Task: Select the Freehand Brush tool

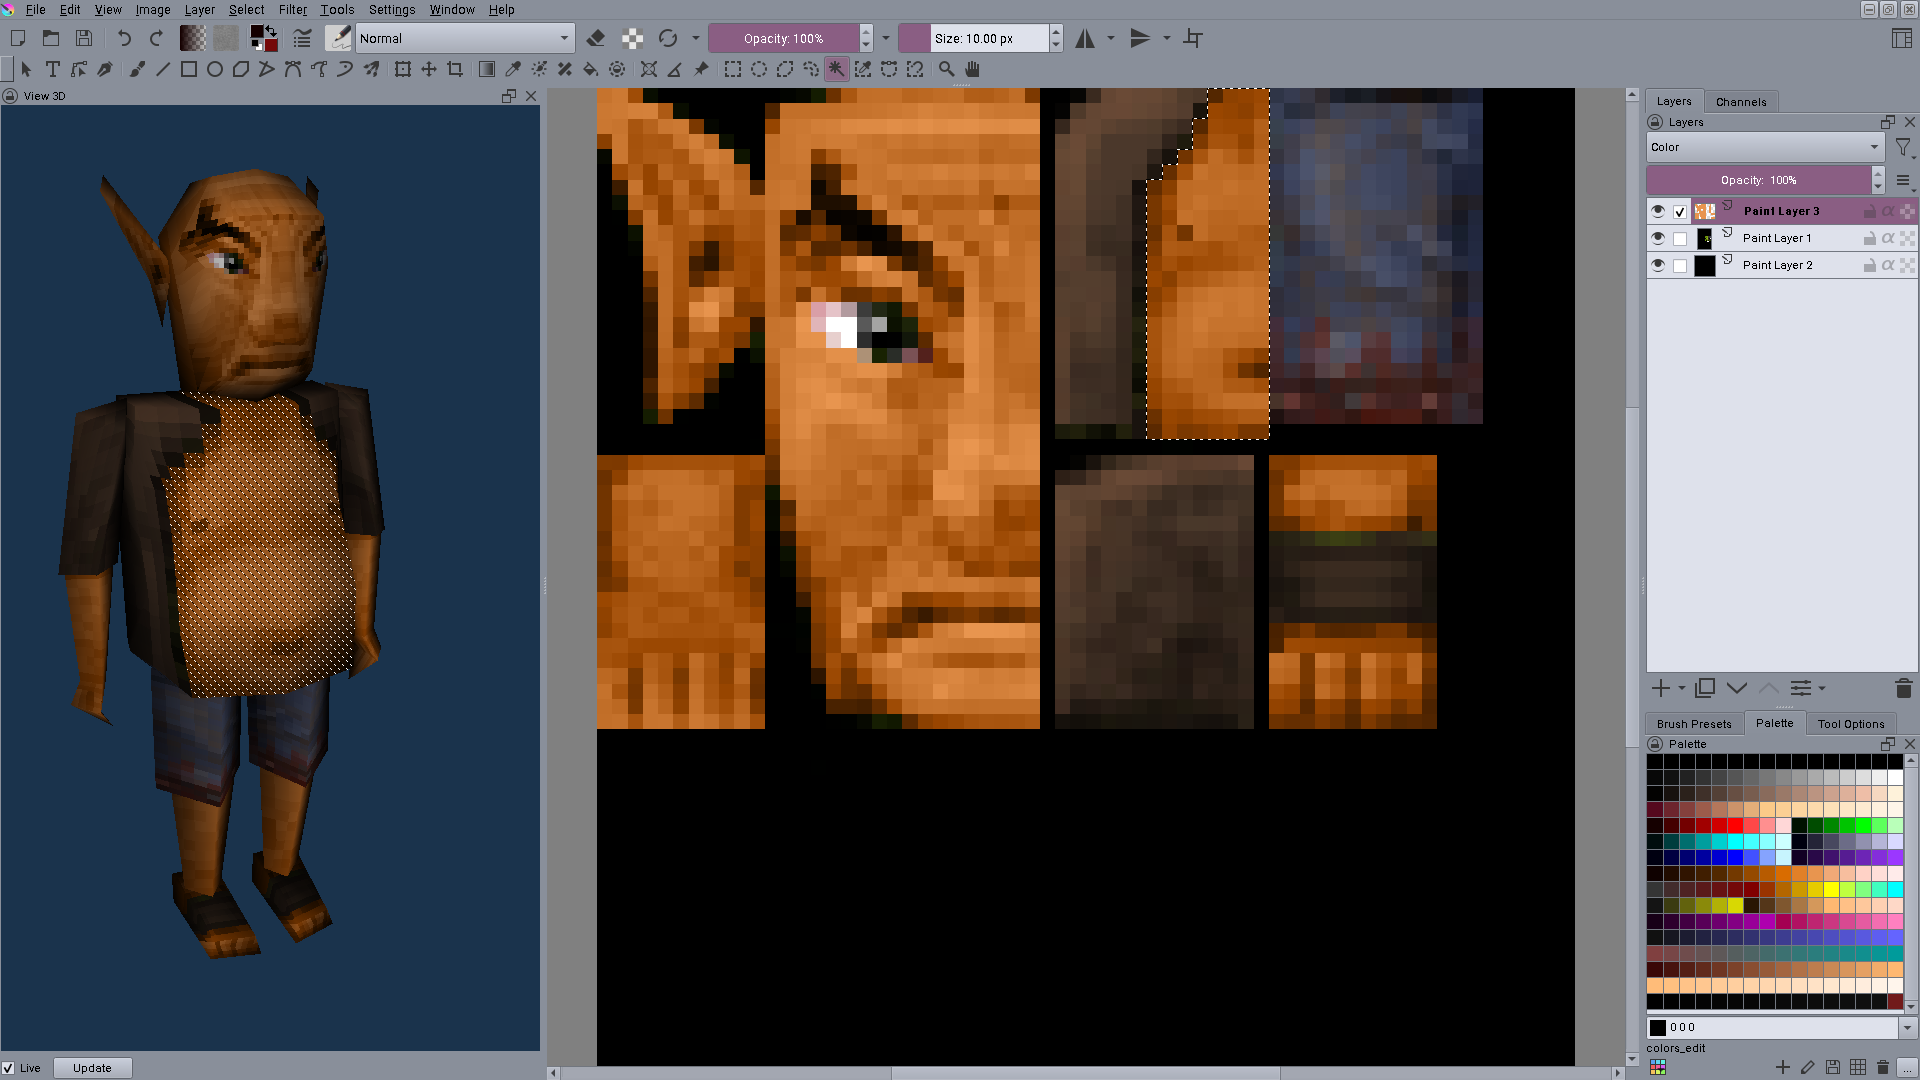Action: pos(137,69)
